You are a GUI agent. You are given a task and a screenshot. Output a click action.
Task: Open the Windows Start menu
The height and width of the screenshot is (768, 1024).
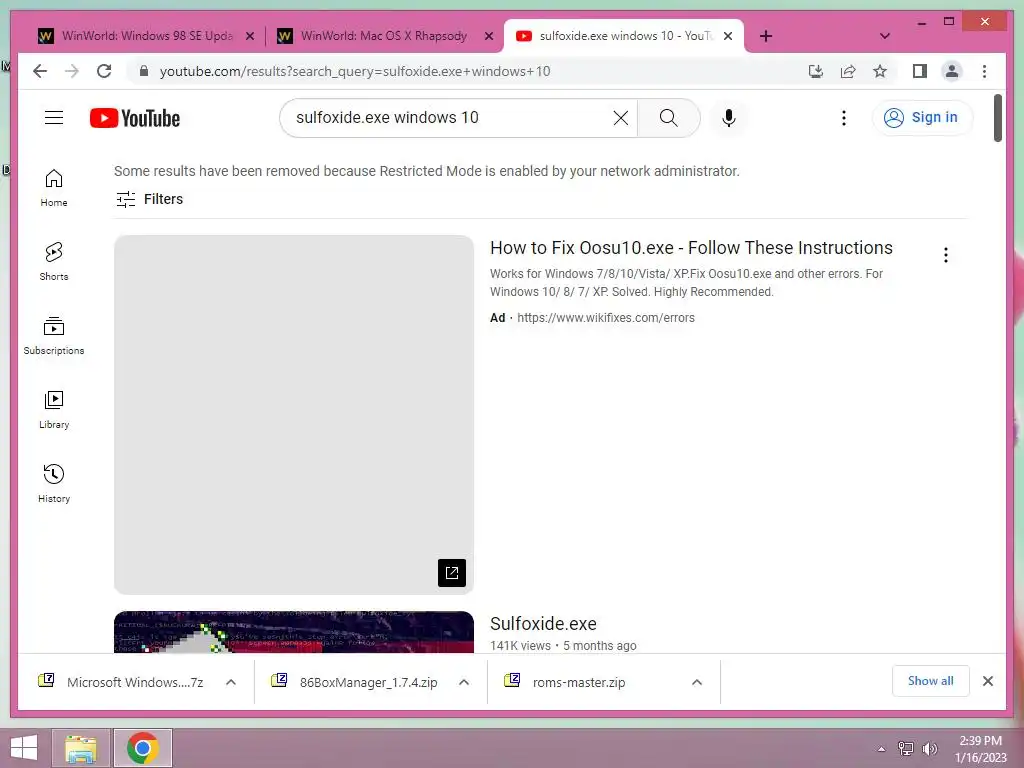[x=24, y=748]
